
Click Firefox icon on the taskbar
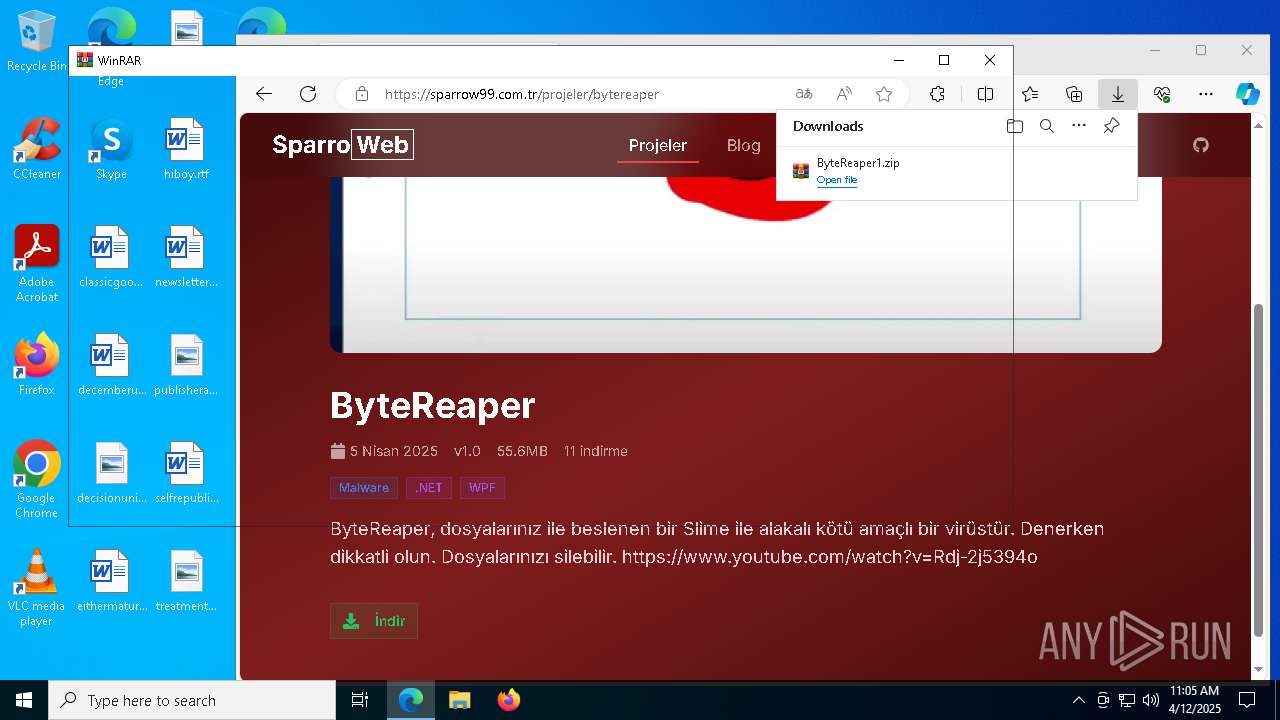click(x=508, y=700)
